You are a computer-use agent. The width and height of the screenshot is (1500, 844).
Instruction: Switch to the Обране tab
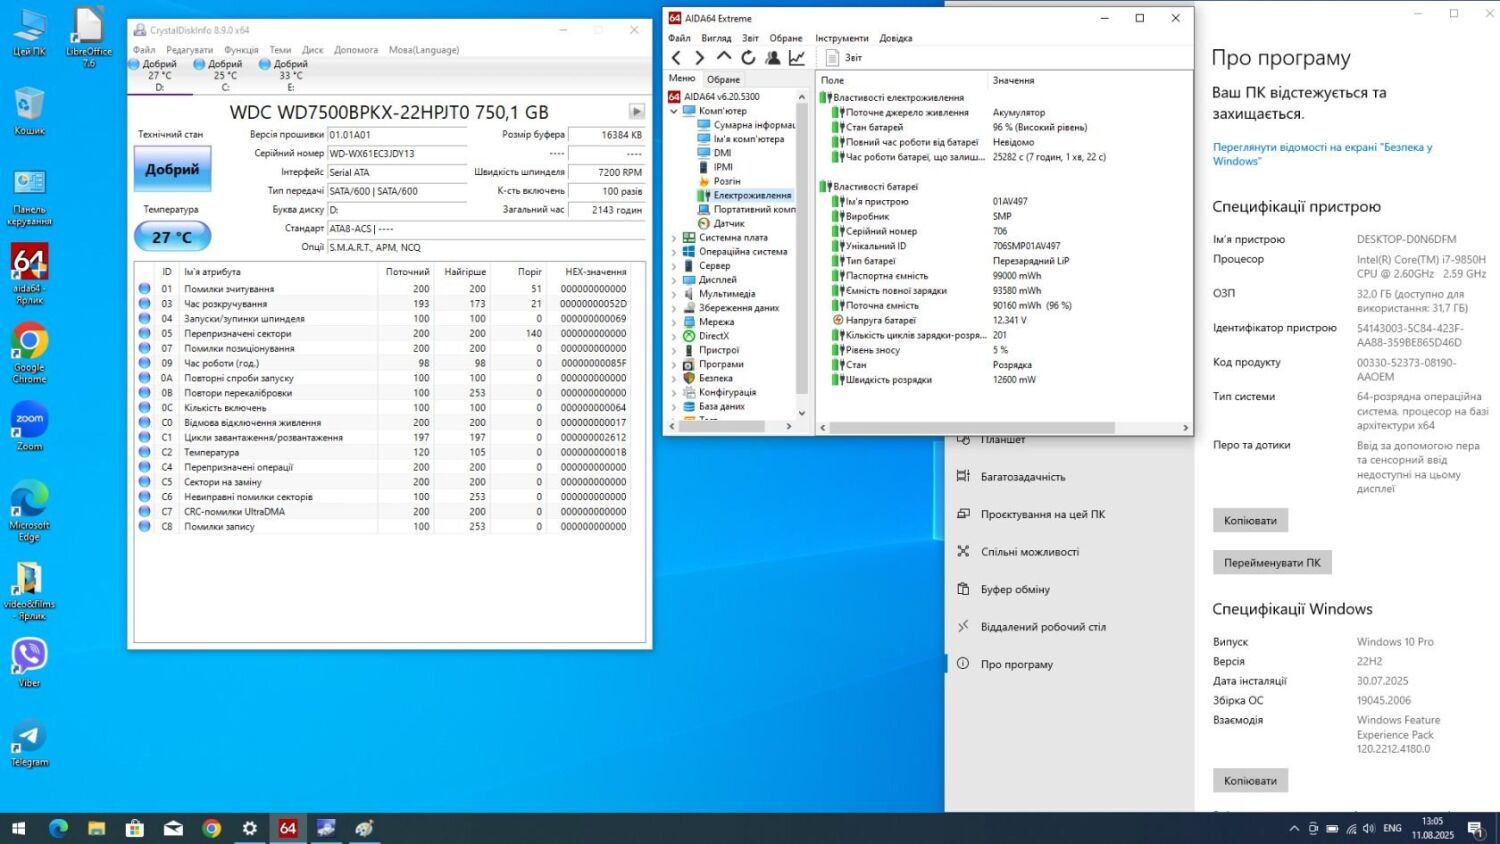click(x=723, y=79)
